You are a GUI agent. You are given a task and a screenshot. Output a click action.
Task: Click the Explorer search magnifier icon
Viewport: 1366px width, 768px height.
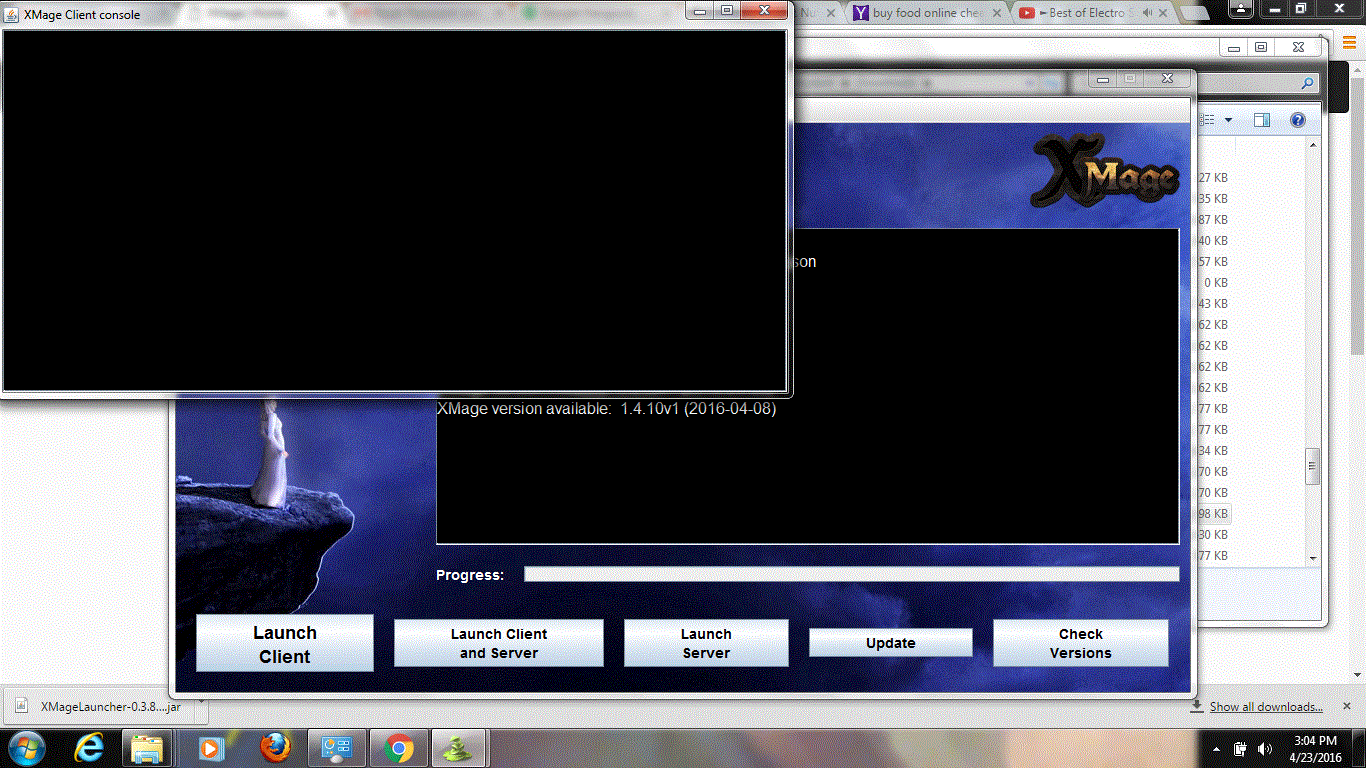click(1308, 83)
